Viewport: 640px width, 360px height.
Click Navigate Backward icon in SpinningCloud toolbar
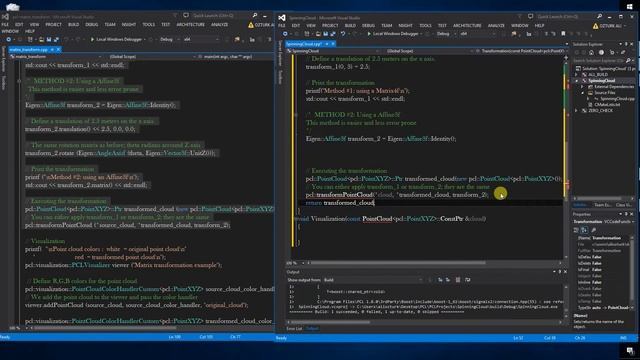click(285, 33)
